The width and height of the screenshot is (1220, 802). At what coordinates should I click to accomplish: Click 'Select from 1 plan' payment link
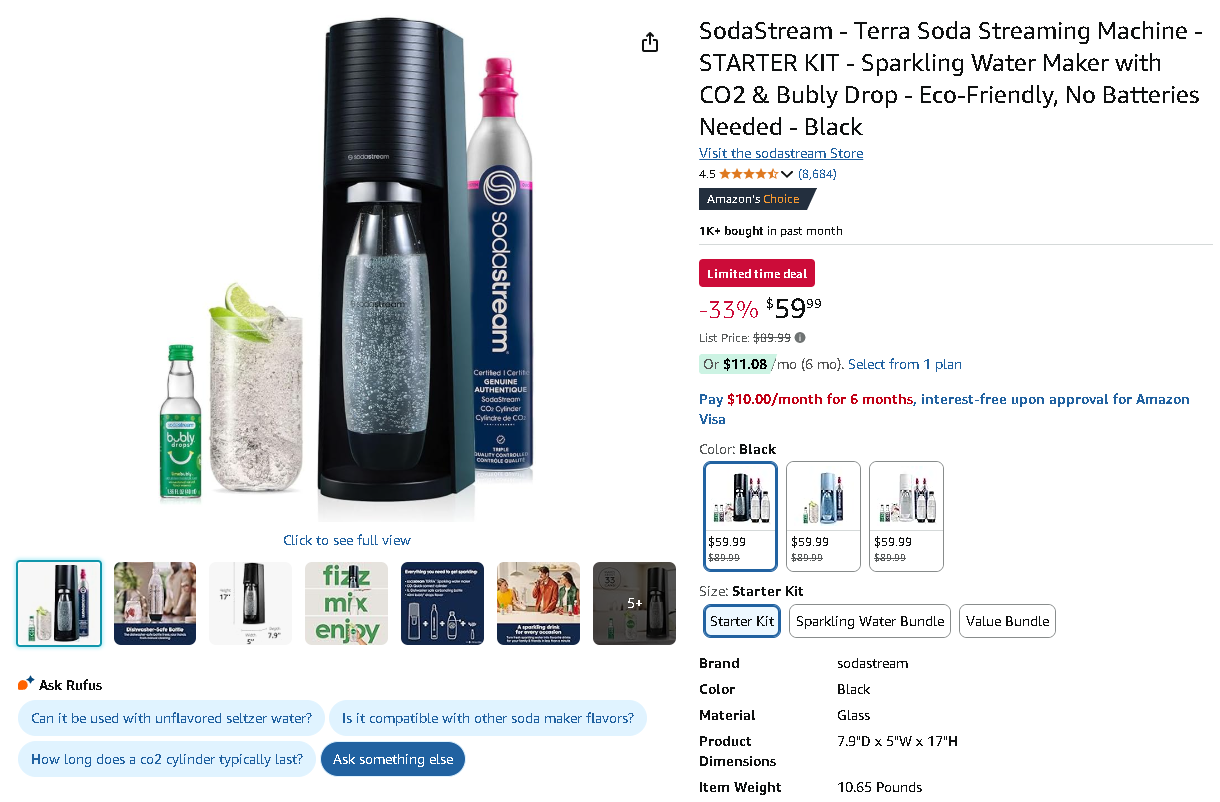tap(904, 364)
